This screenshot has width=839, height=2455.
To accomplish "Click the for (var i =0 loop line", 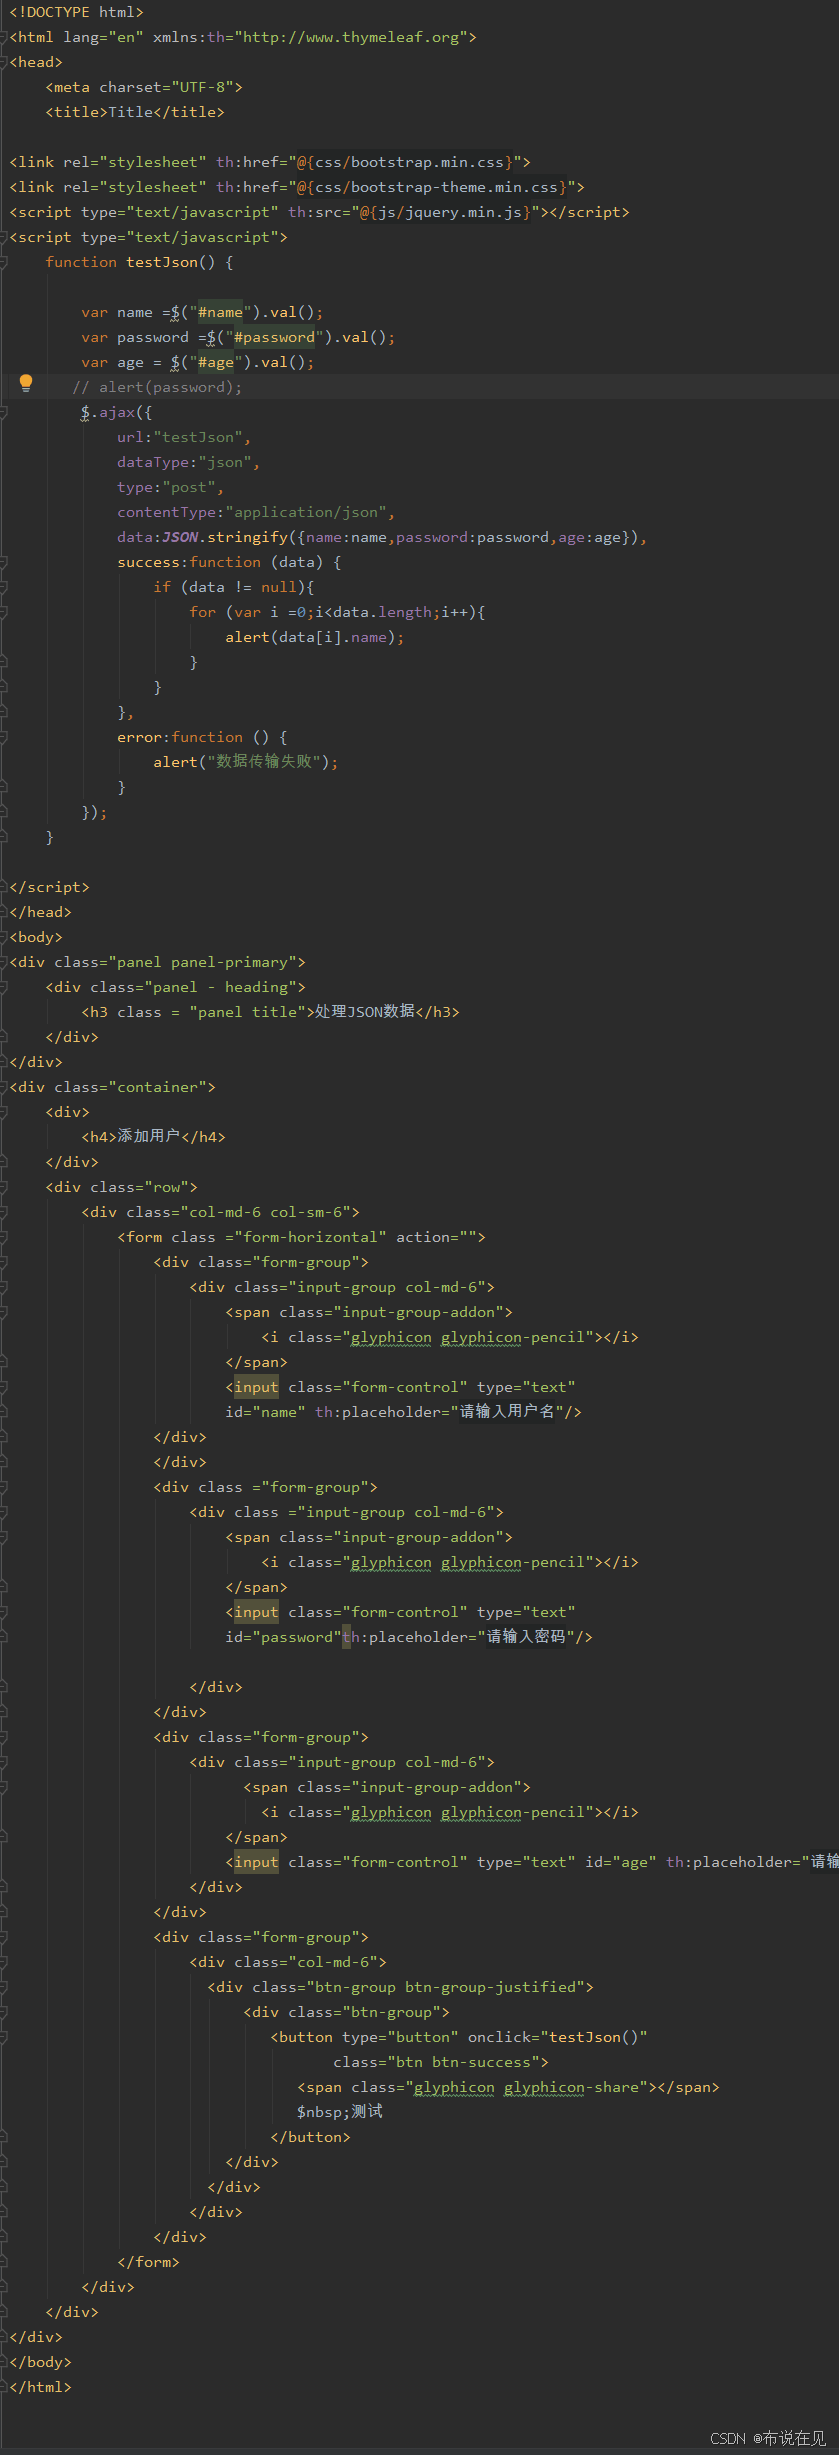I will coord(337,612).
